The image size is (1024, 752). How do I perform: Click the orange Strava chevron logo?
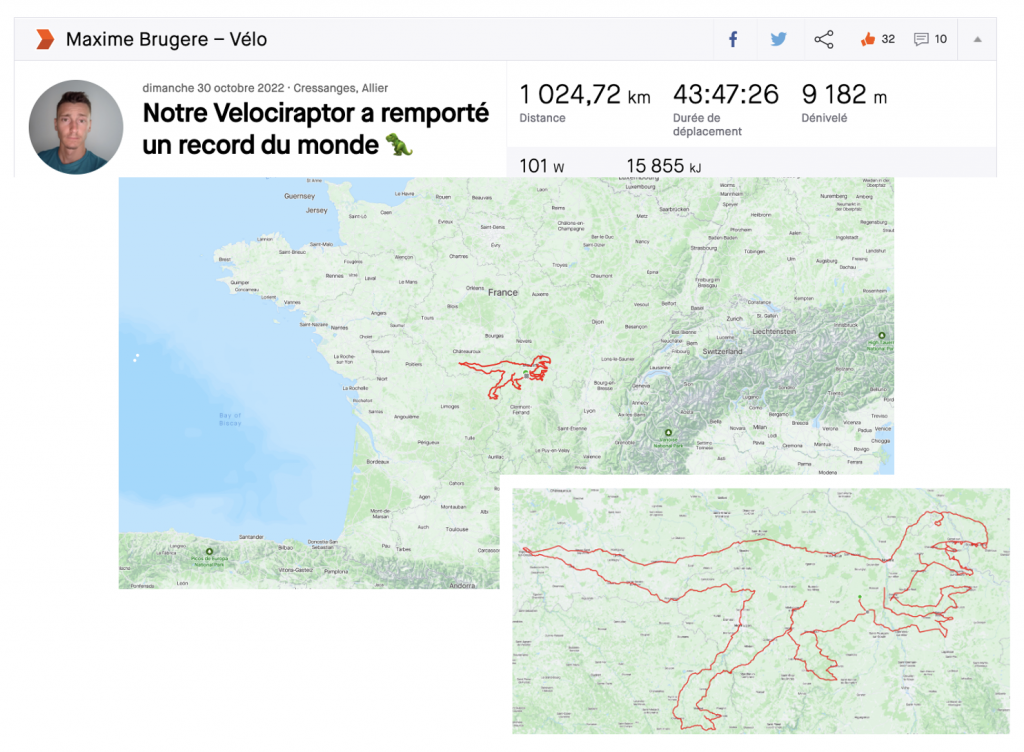coord(44,39)
